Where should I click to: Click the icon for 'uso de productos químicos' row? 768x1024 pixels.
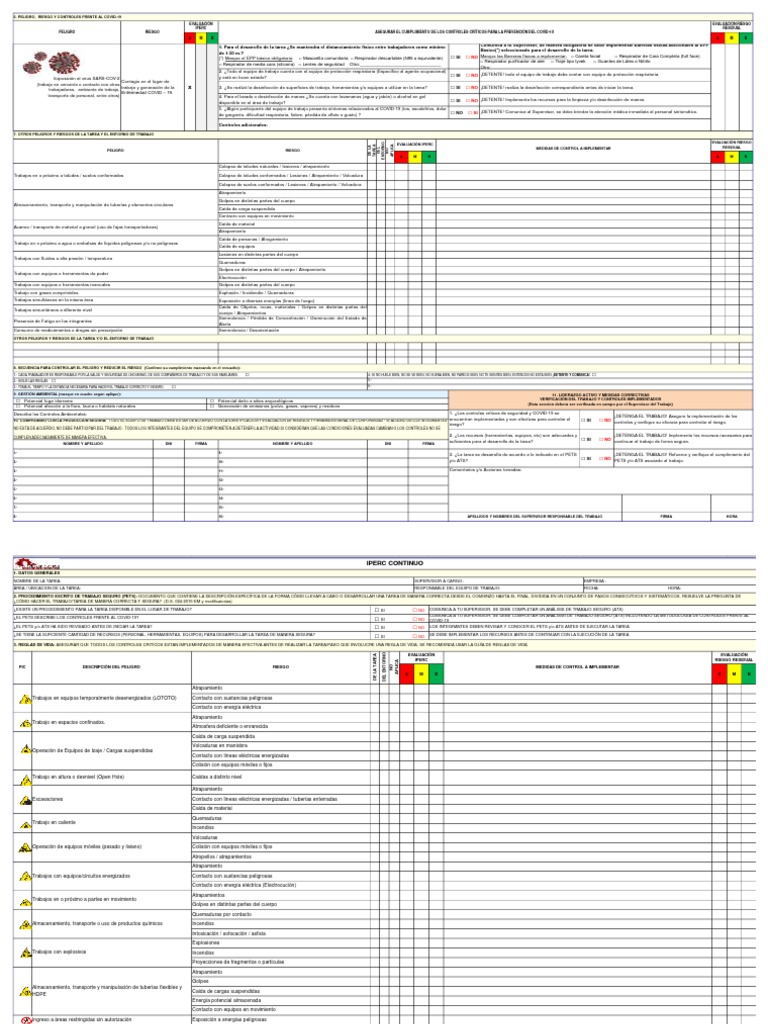coord(25,924)
